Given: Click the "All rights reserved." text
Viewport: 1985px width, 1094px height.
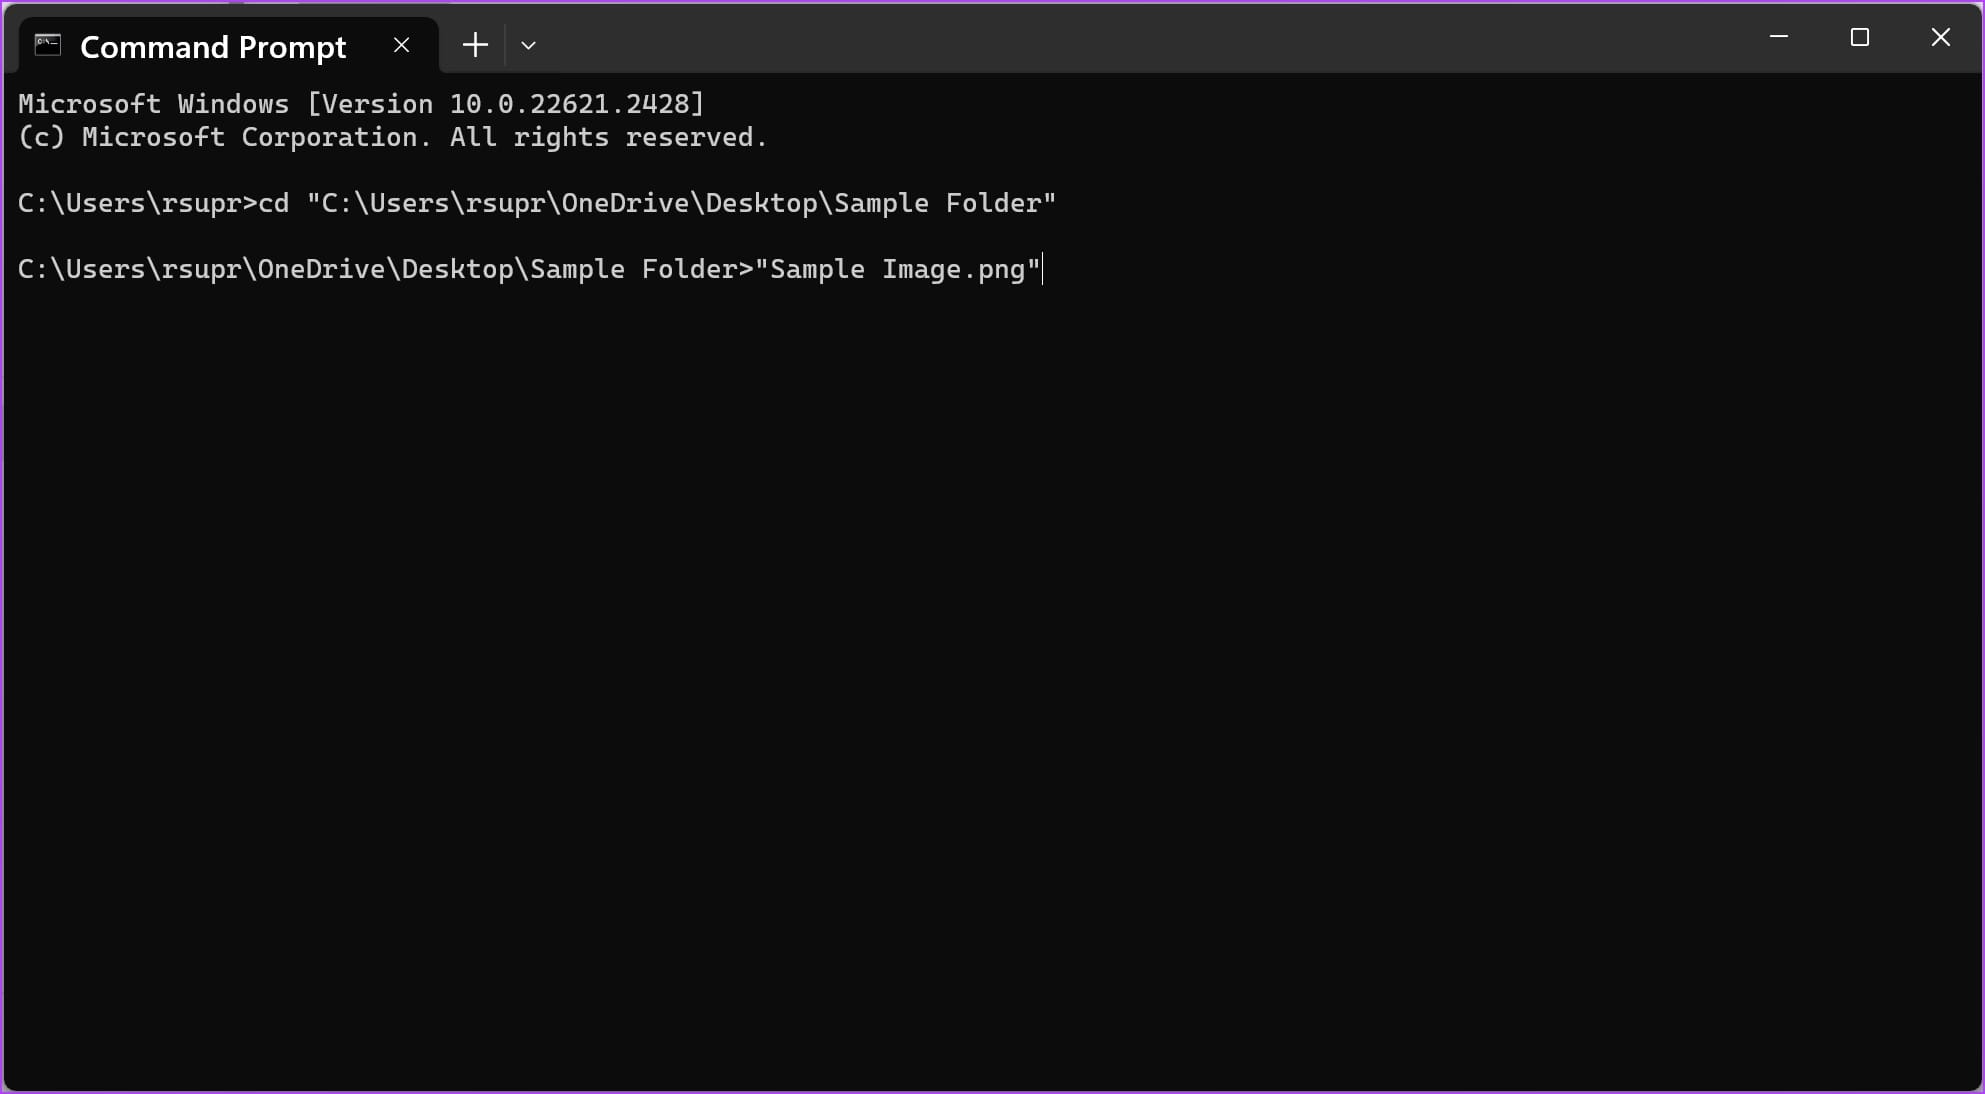Looking at the screenshot, I should pyautogui.click(x=608, y=137).
